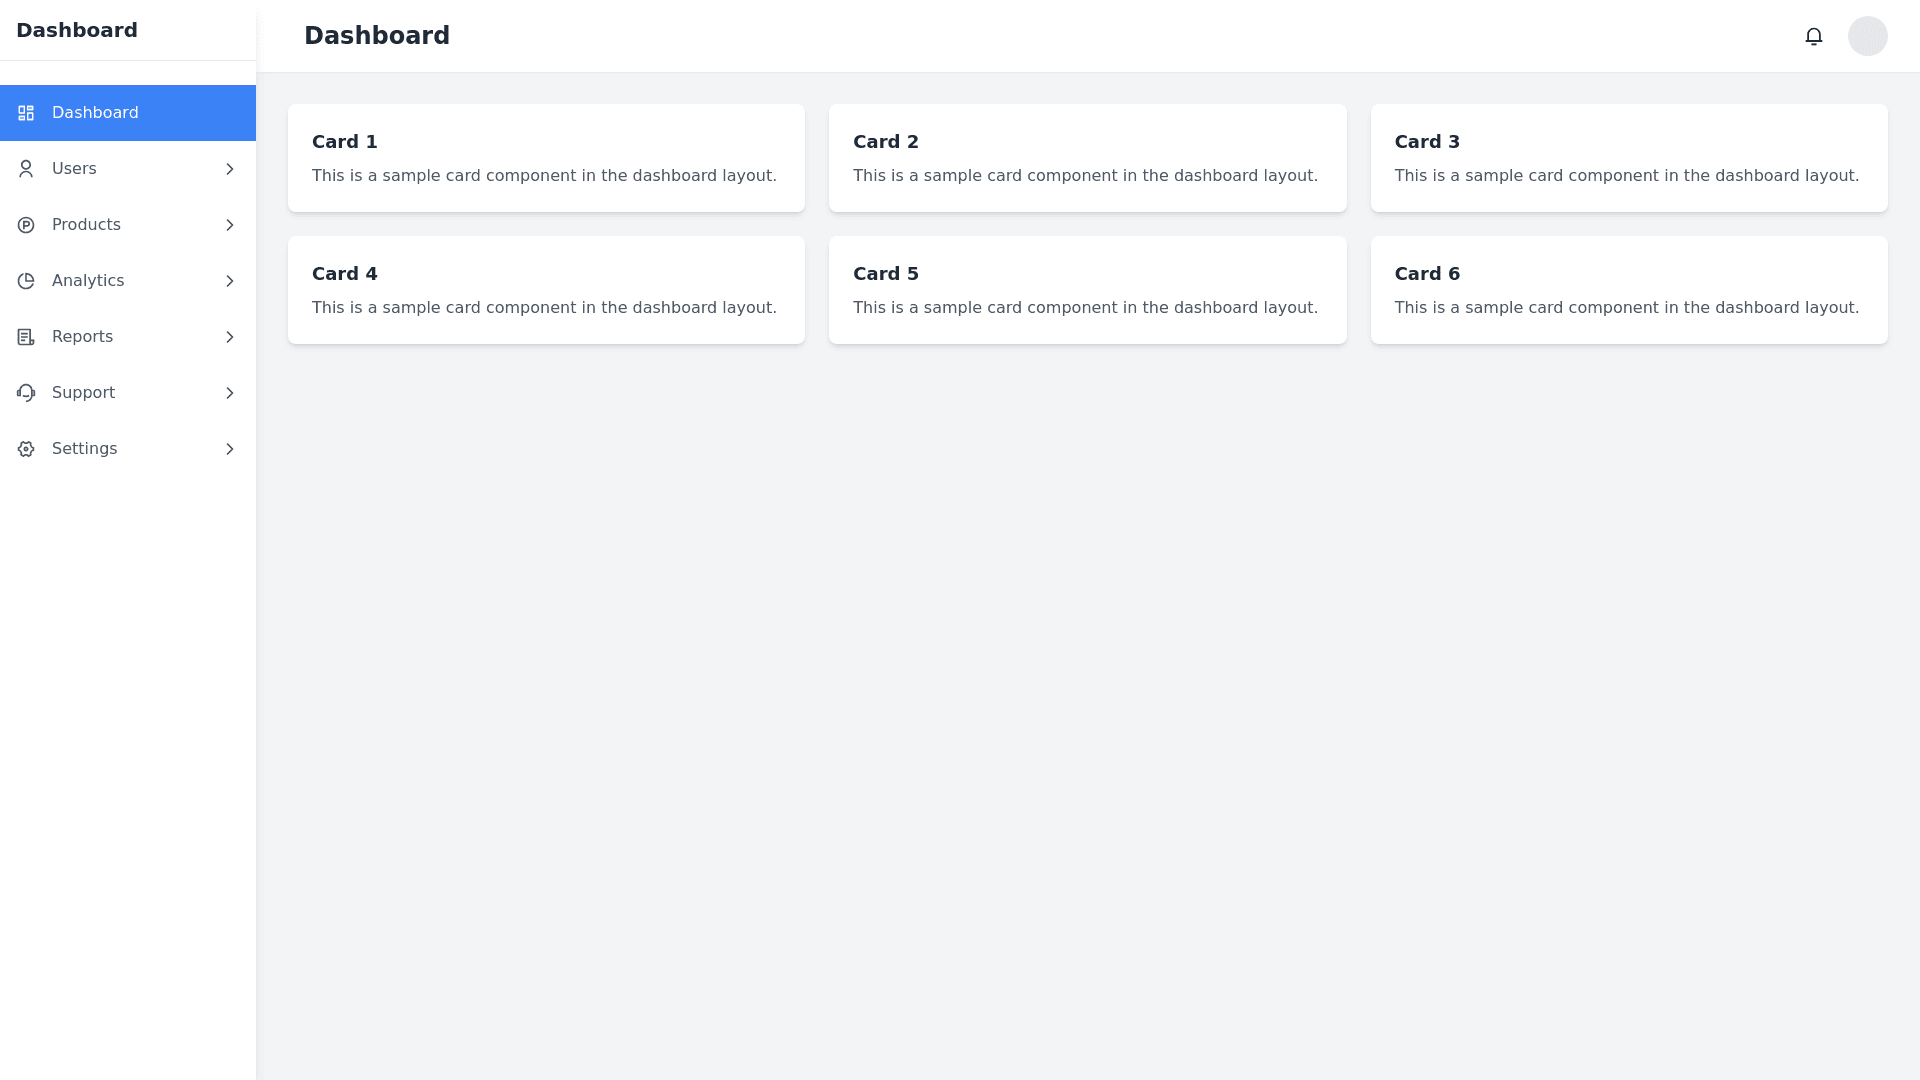
Task: Expand the Reports chevron arrow
Action: click(x=230, y=337)
